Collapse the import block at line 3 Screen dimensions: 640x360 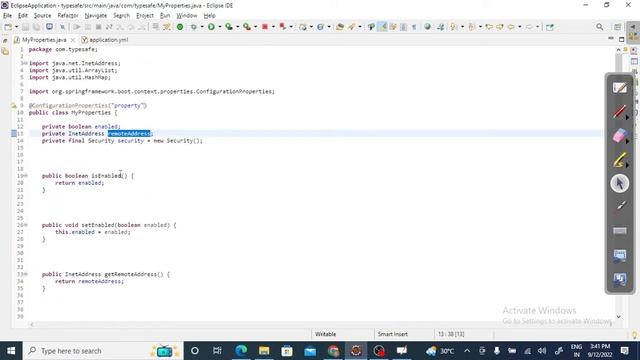[26, 63]
